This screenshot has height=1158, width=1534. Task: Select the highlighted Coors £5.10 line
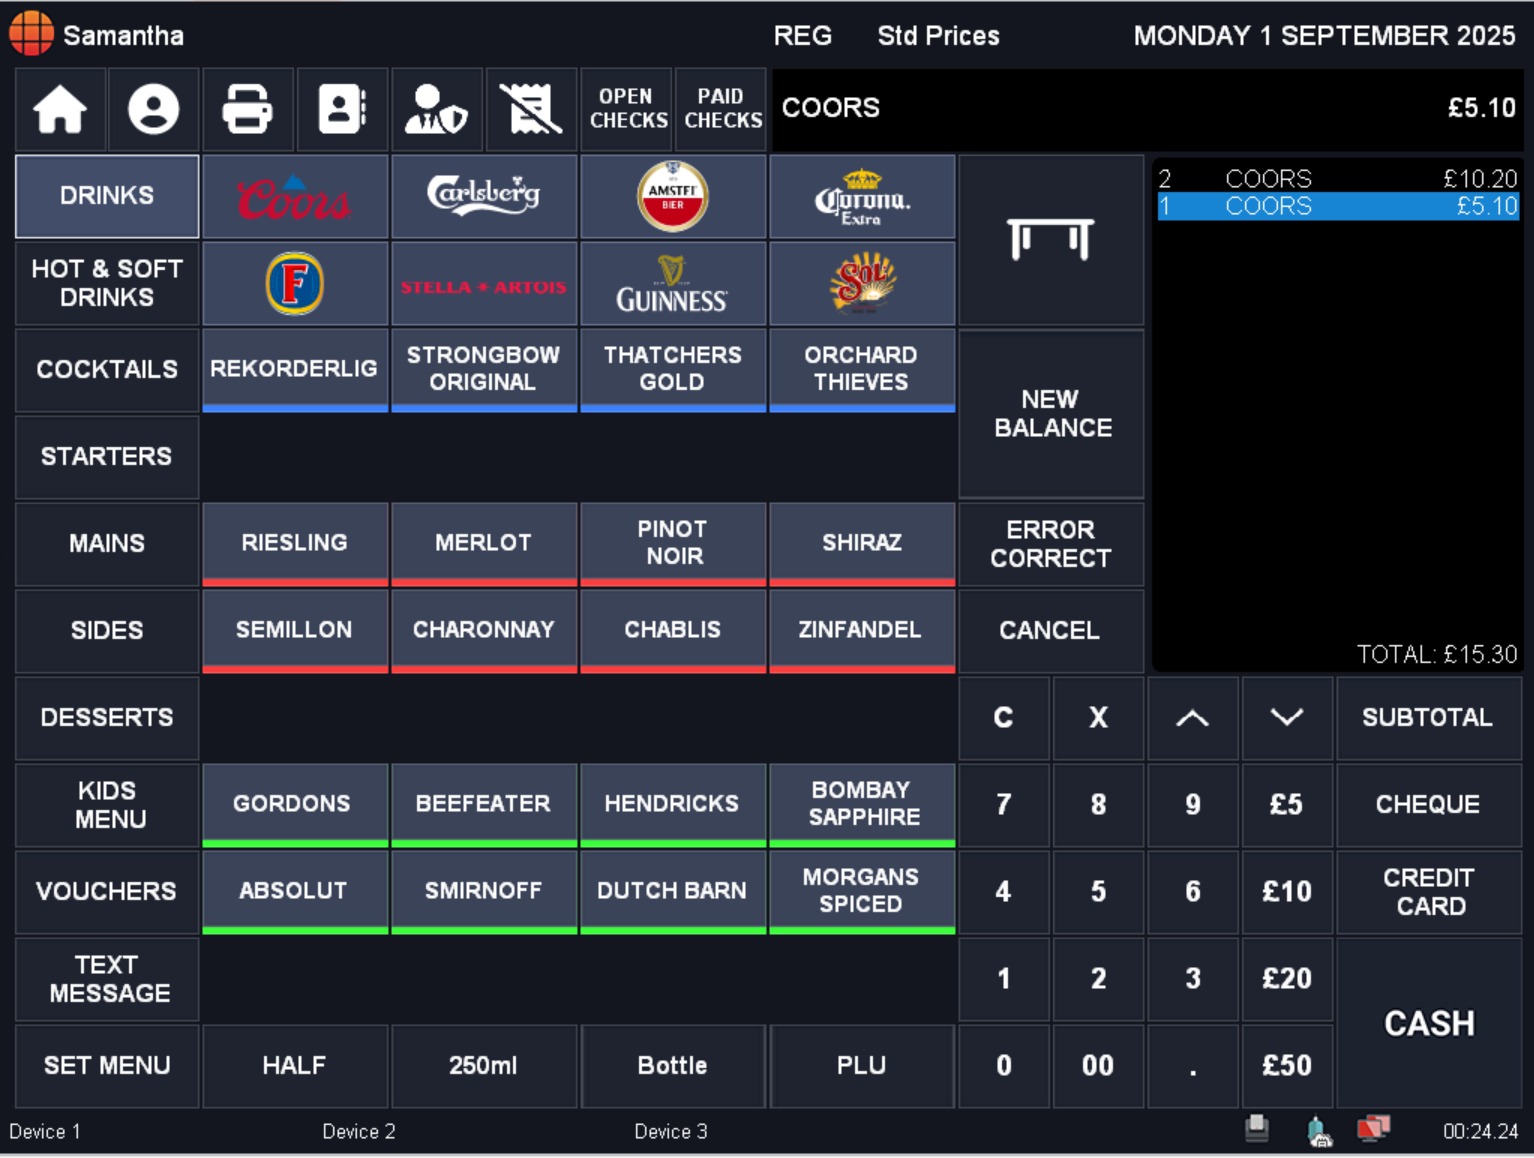pyautogui.click(x=1337, y=206)
